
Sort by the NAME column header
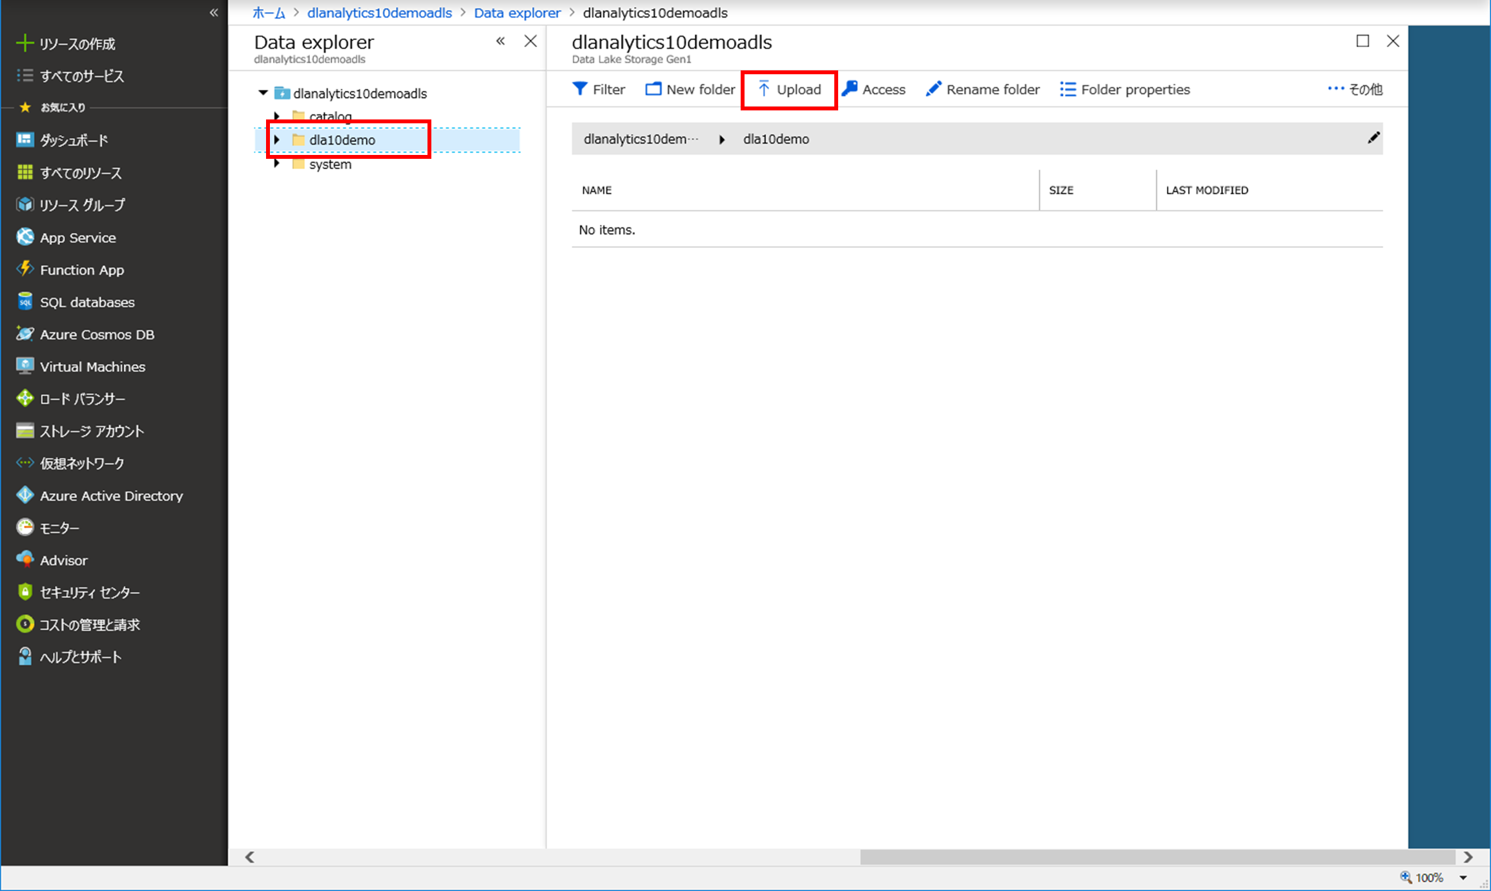click(x=597, y=190)
